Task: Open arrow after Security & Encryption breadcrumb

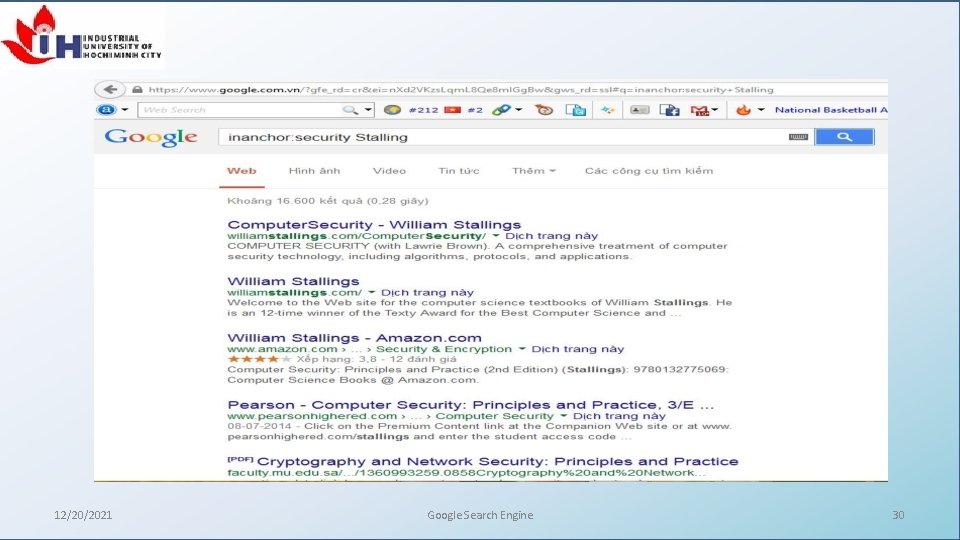Action: pyautogui.click(x=522, y=349)
